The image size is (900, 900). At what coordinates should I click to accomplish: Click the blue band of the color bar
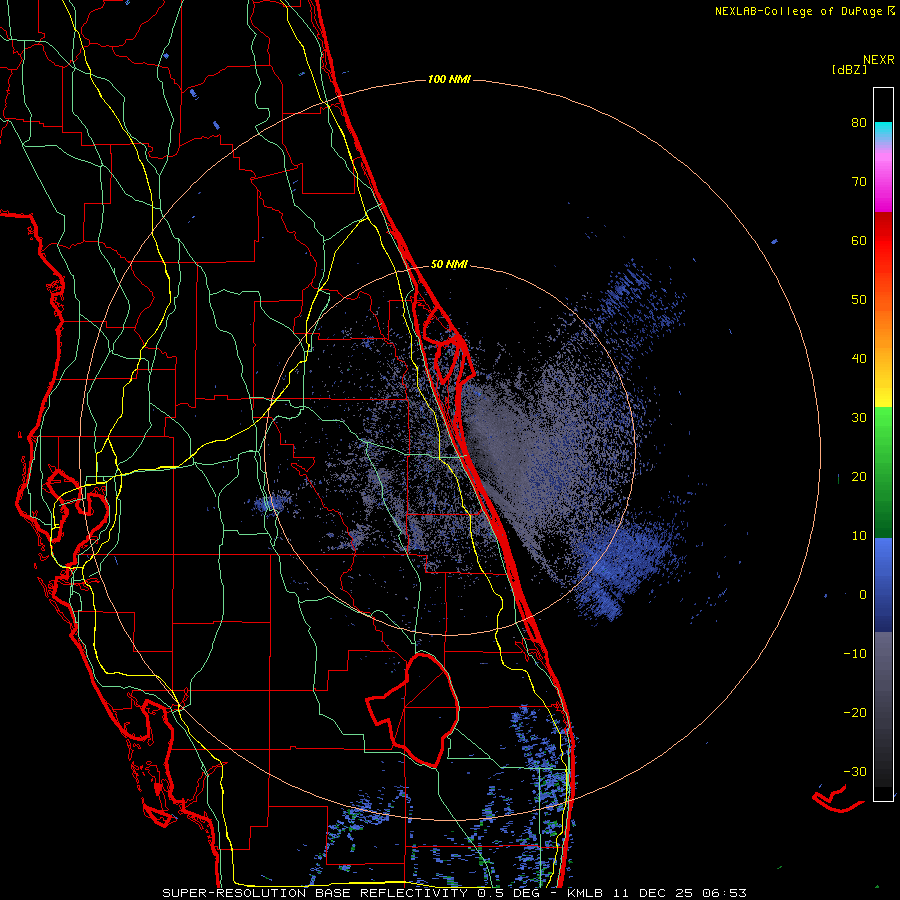[883, 584]
